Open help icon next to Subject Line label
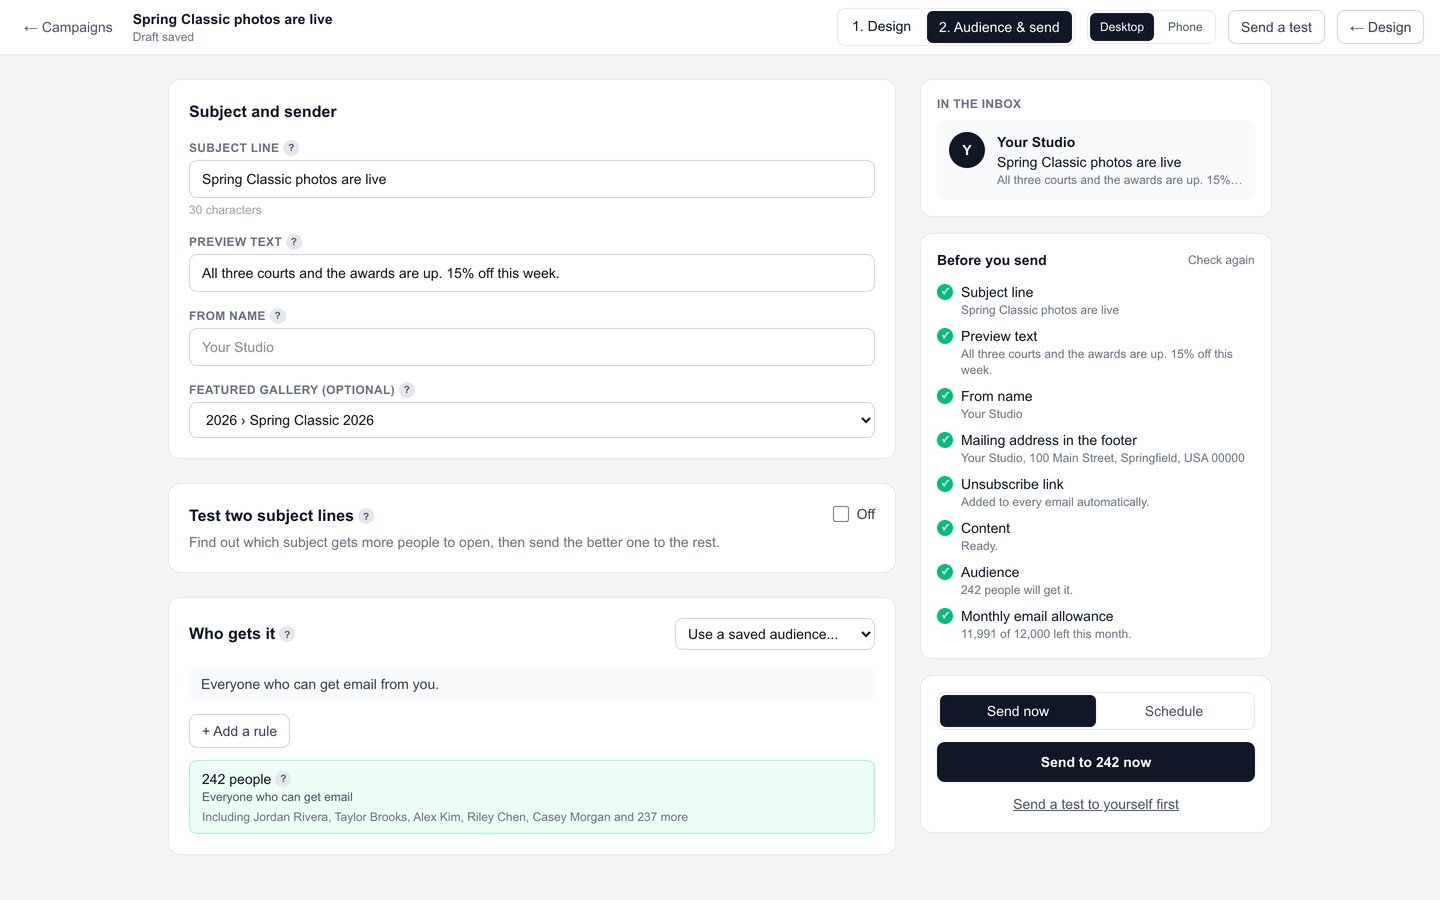 tap(291, 148)
